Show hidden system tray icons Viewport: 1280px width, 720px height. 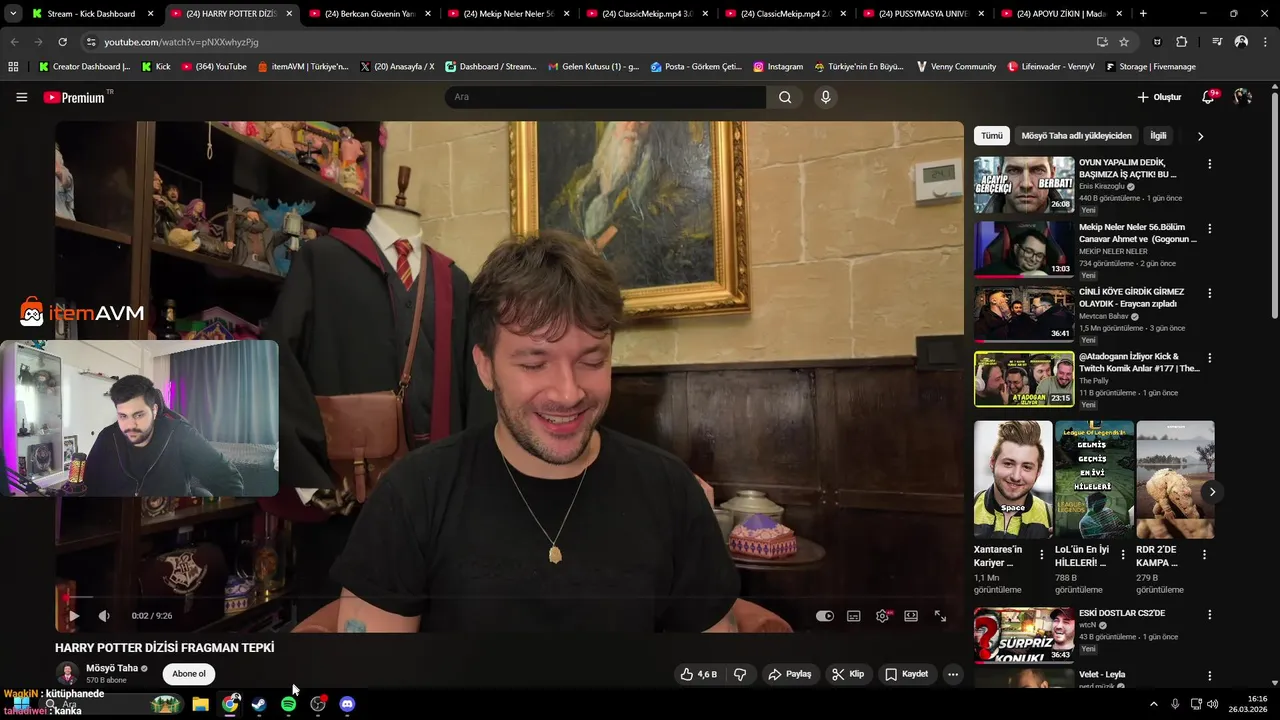(1153, 704)
